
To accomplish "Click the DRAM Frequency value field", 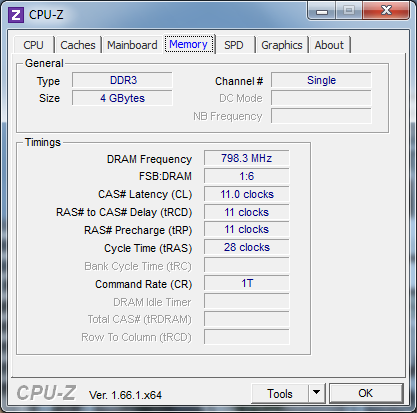I will 247,158.
